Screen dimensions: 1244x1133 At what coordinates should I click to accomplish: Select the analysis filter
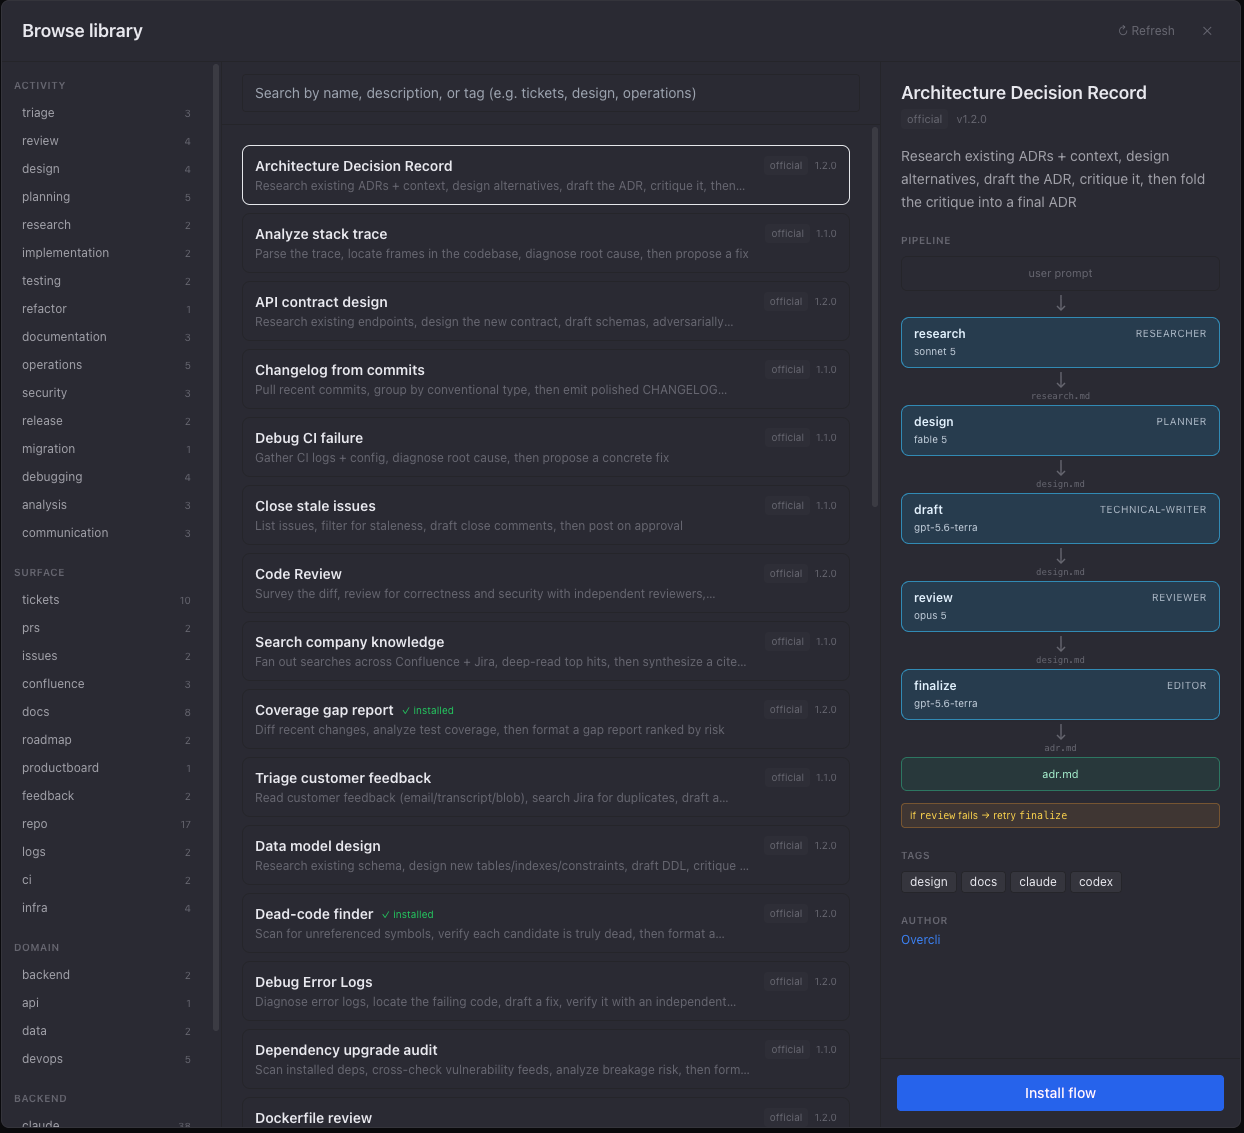(106, 505)
